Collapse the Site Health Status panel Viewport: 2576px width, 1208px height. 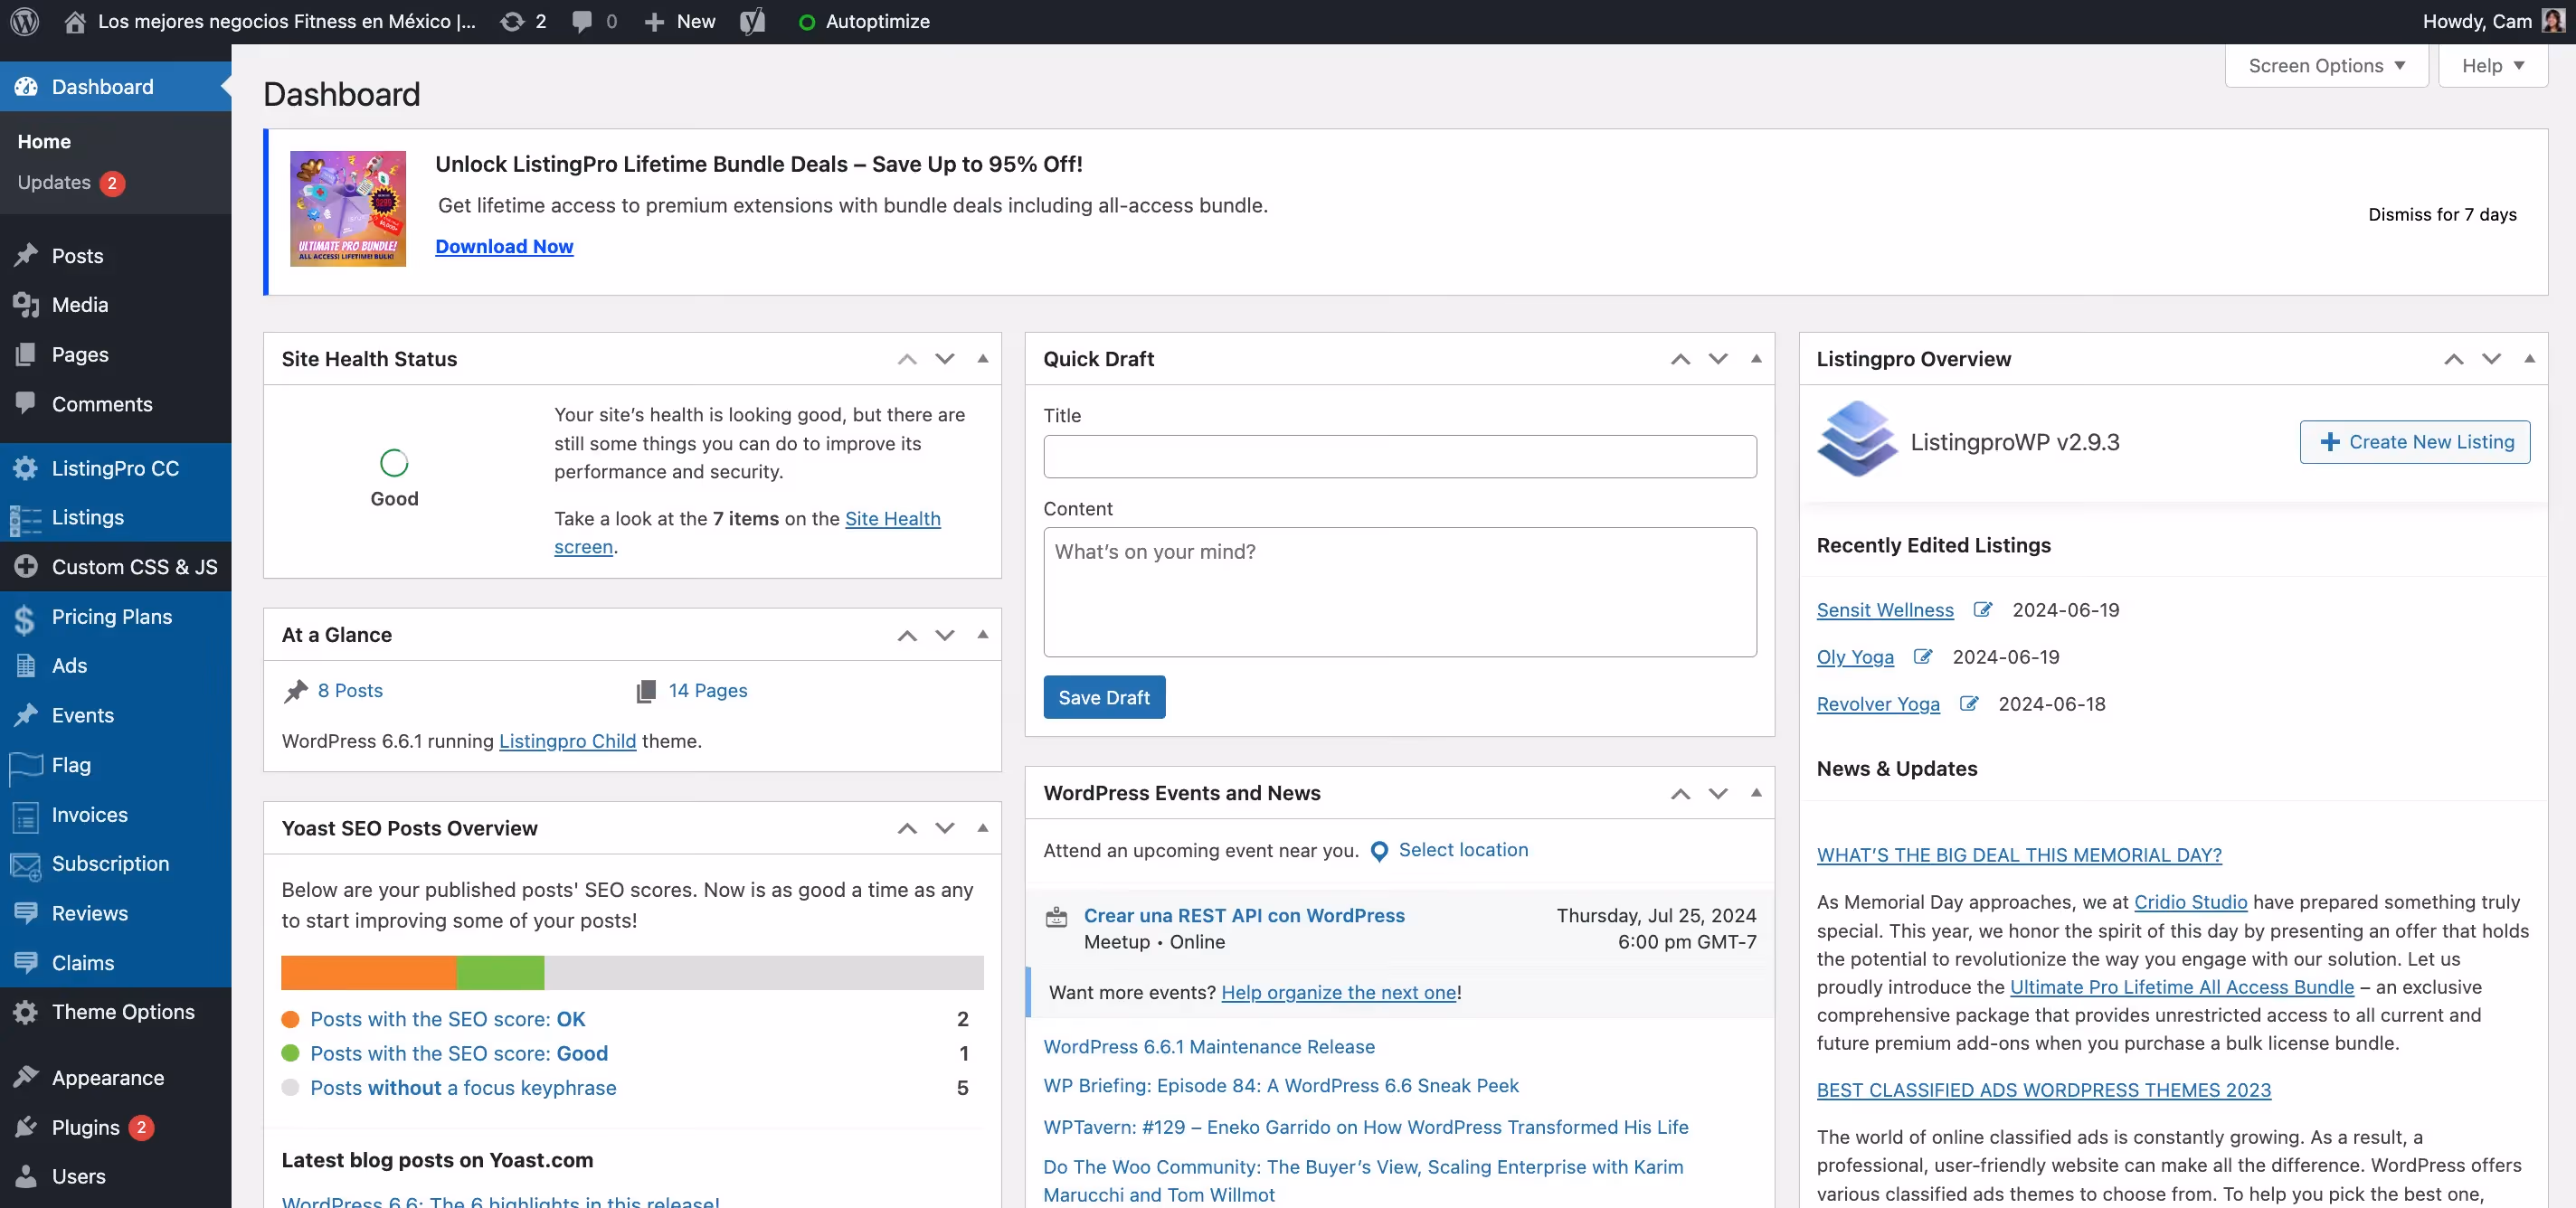pos(982,359)
